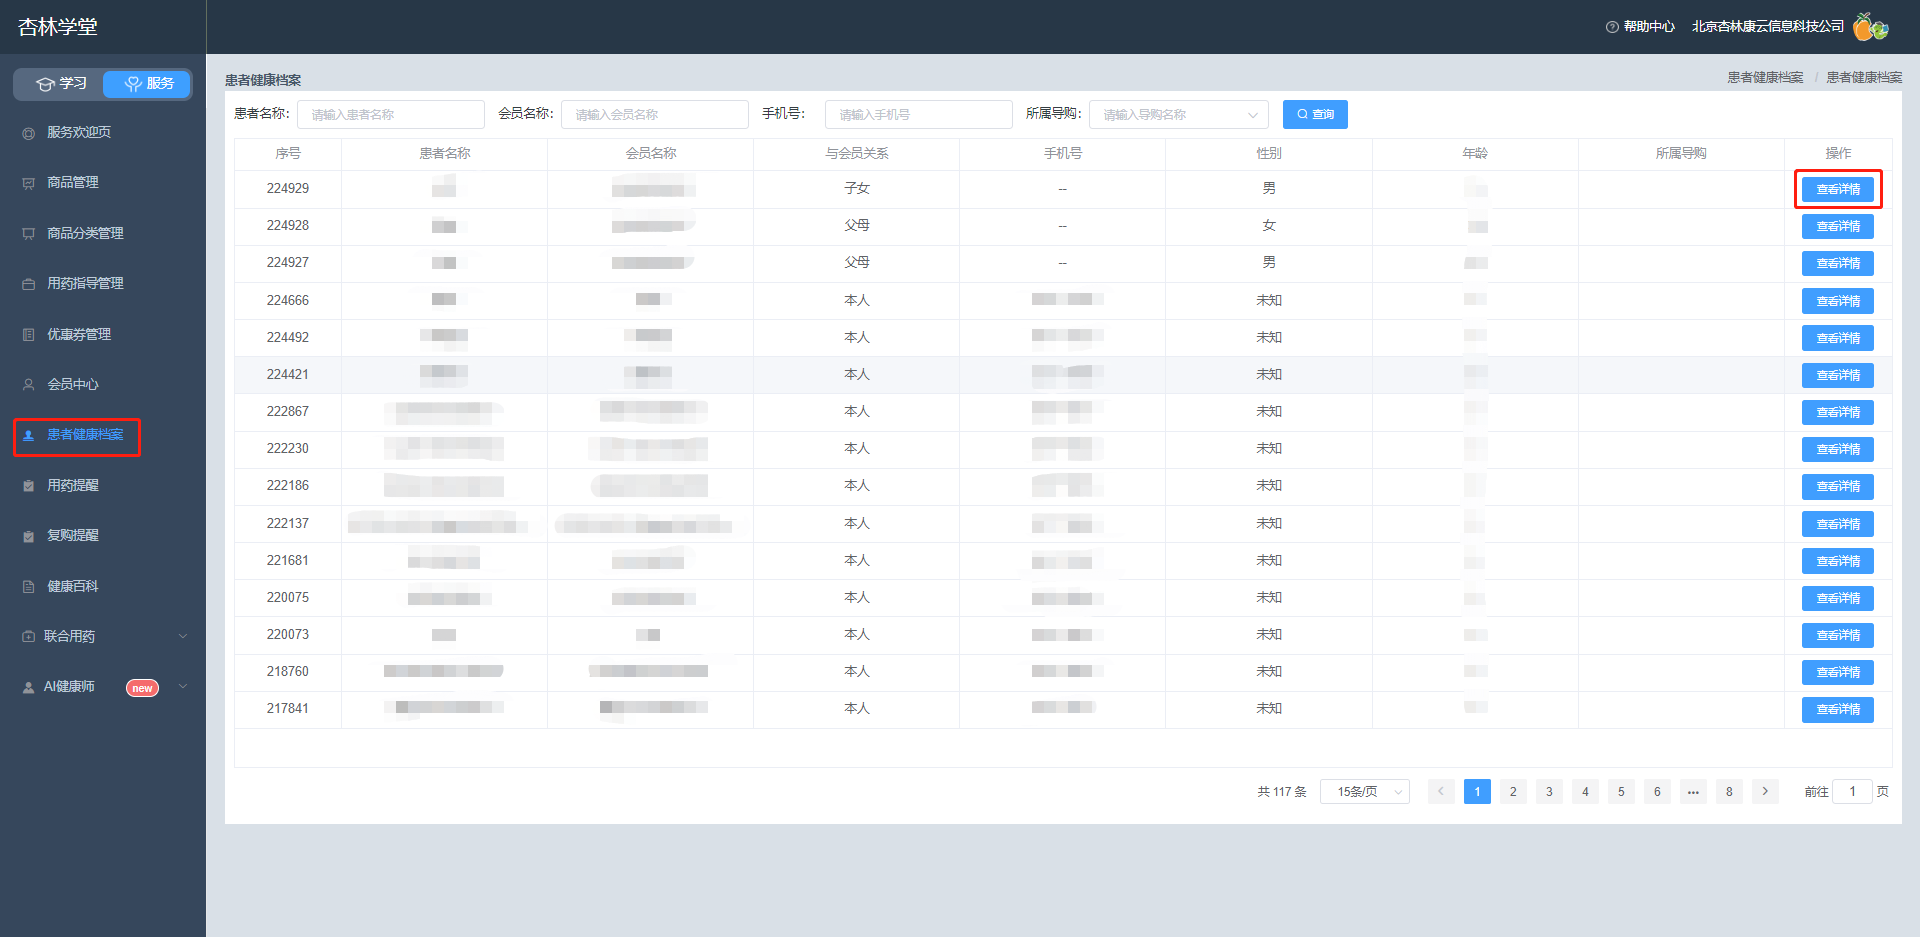
Task: Click the 优惠券管理 sidebar icon
Action: (28, 335)
